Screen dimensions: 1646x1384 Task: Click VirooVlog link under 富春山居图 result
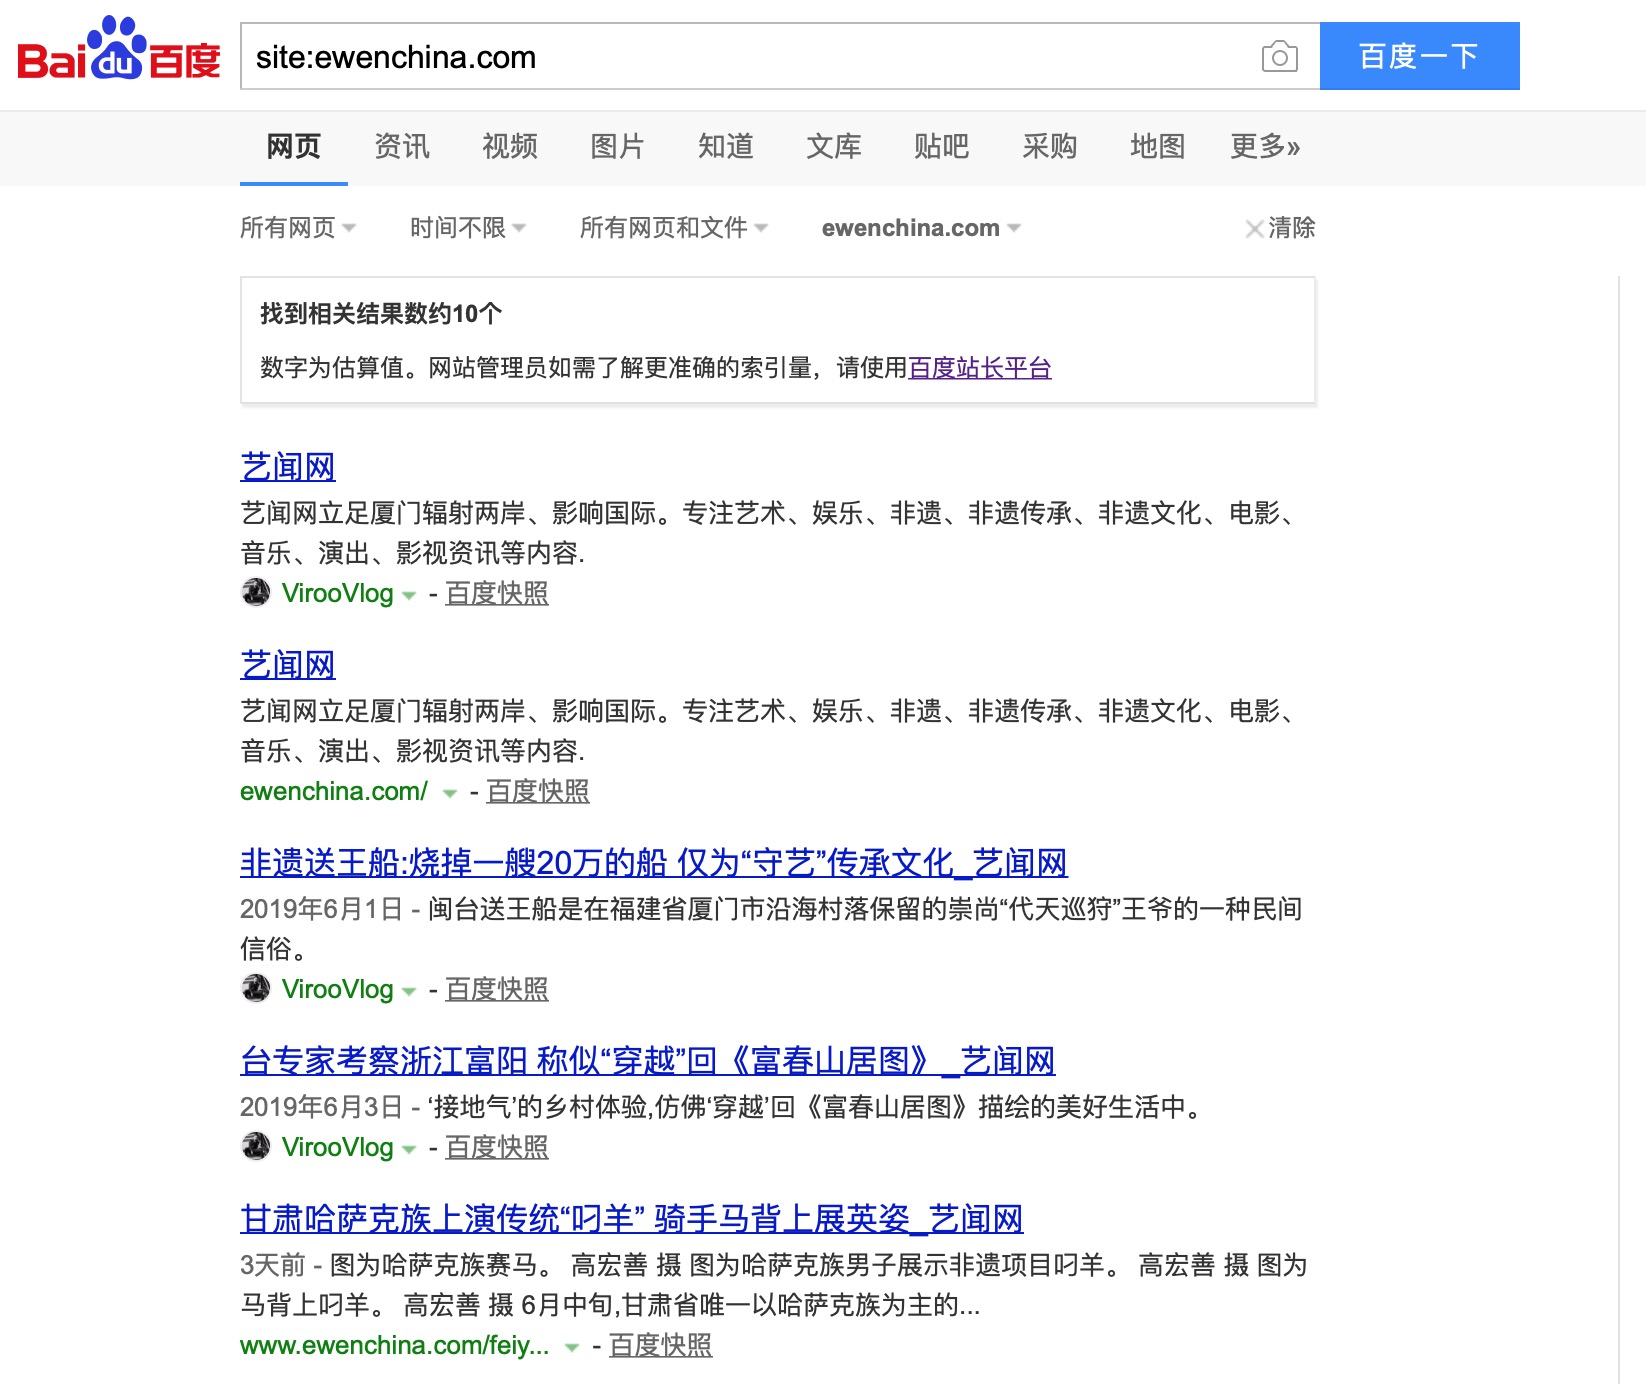point(338,1147)
